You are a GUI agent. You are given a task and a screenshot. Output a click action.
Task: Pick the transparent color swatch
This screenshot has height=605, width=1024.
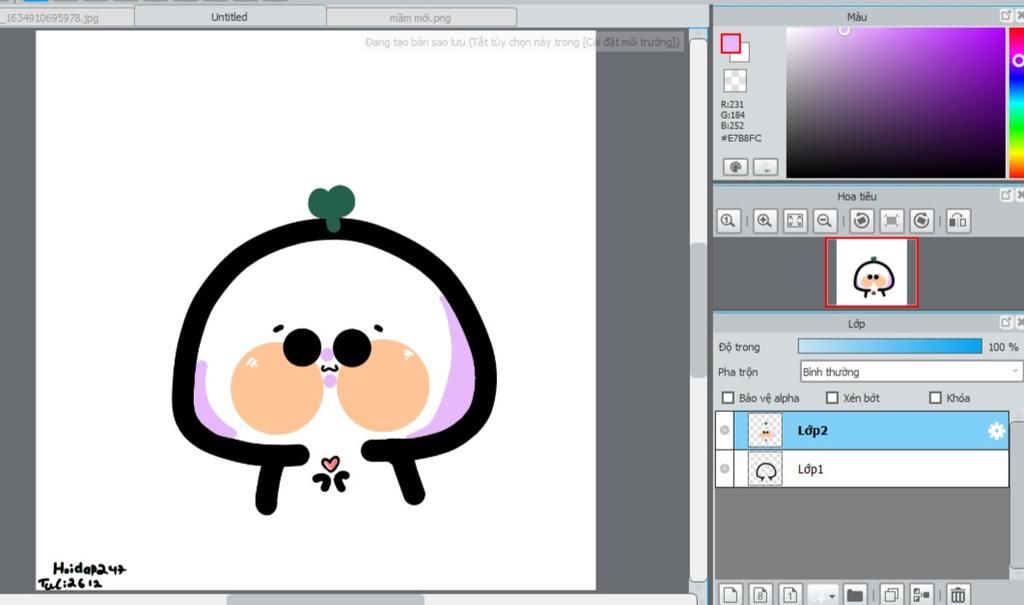tap(735, 81)
